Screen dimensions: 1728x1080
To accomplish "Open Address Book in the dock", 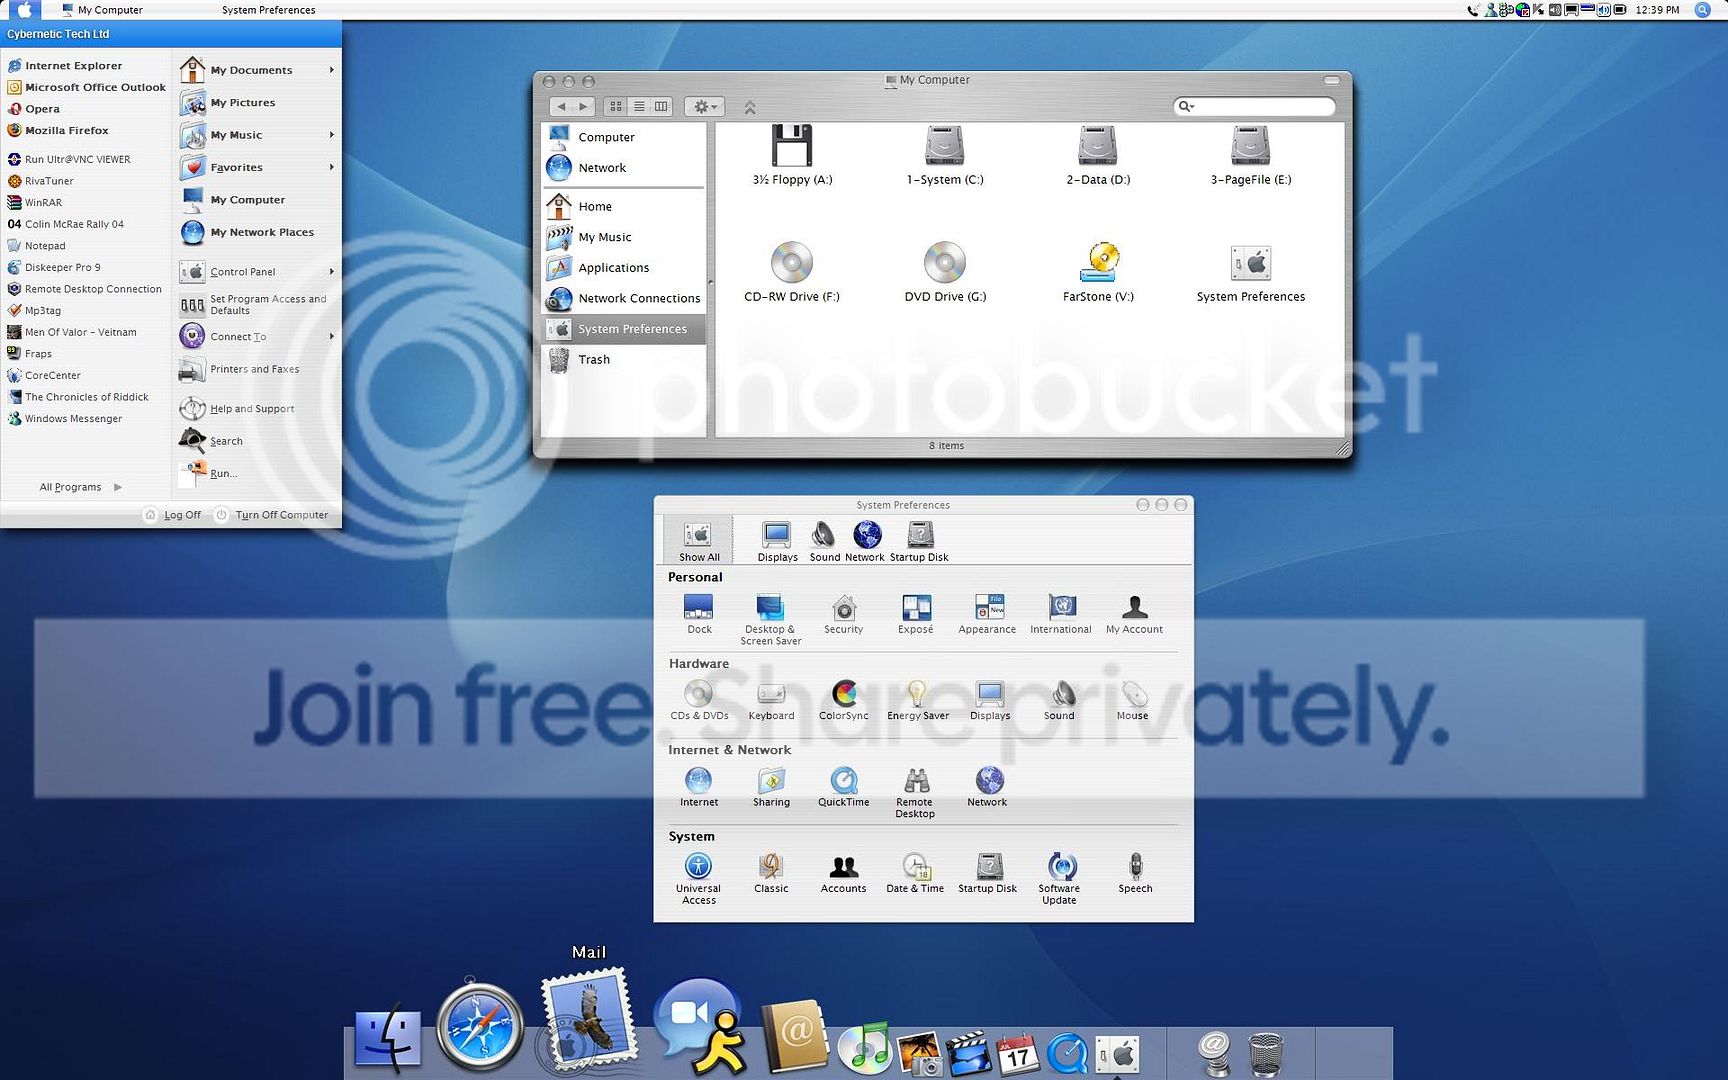I will click(x=796, y=1036).
